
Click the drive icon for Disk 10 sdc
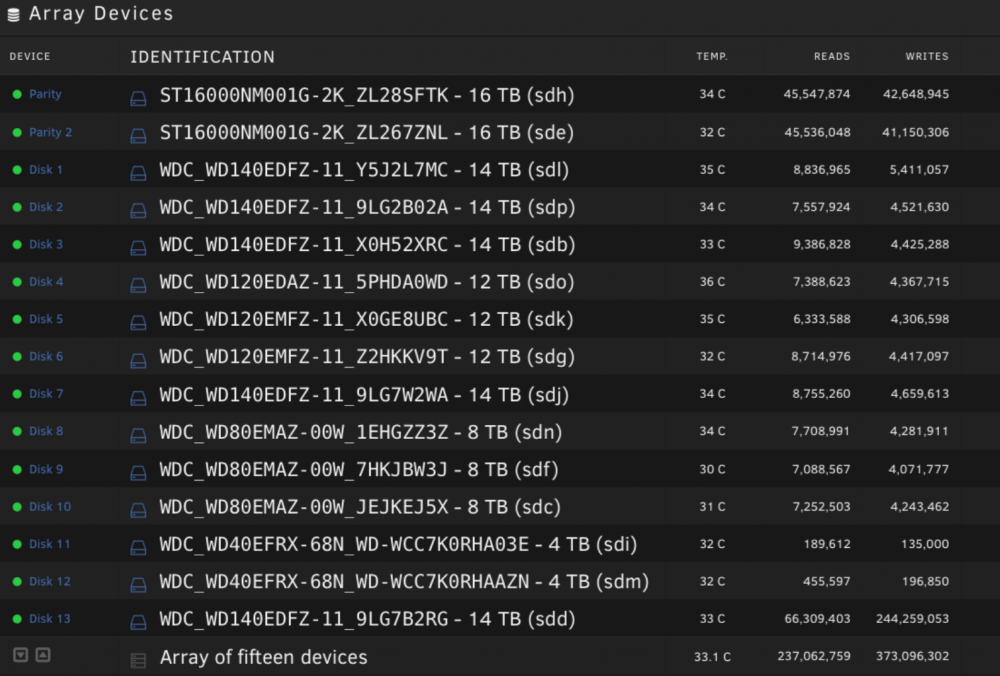coord(138,510)
